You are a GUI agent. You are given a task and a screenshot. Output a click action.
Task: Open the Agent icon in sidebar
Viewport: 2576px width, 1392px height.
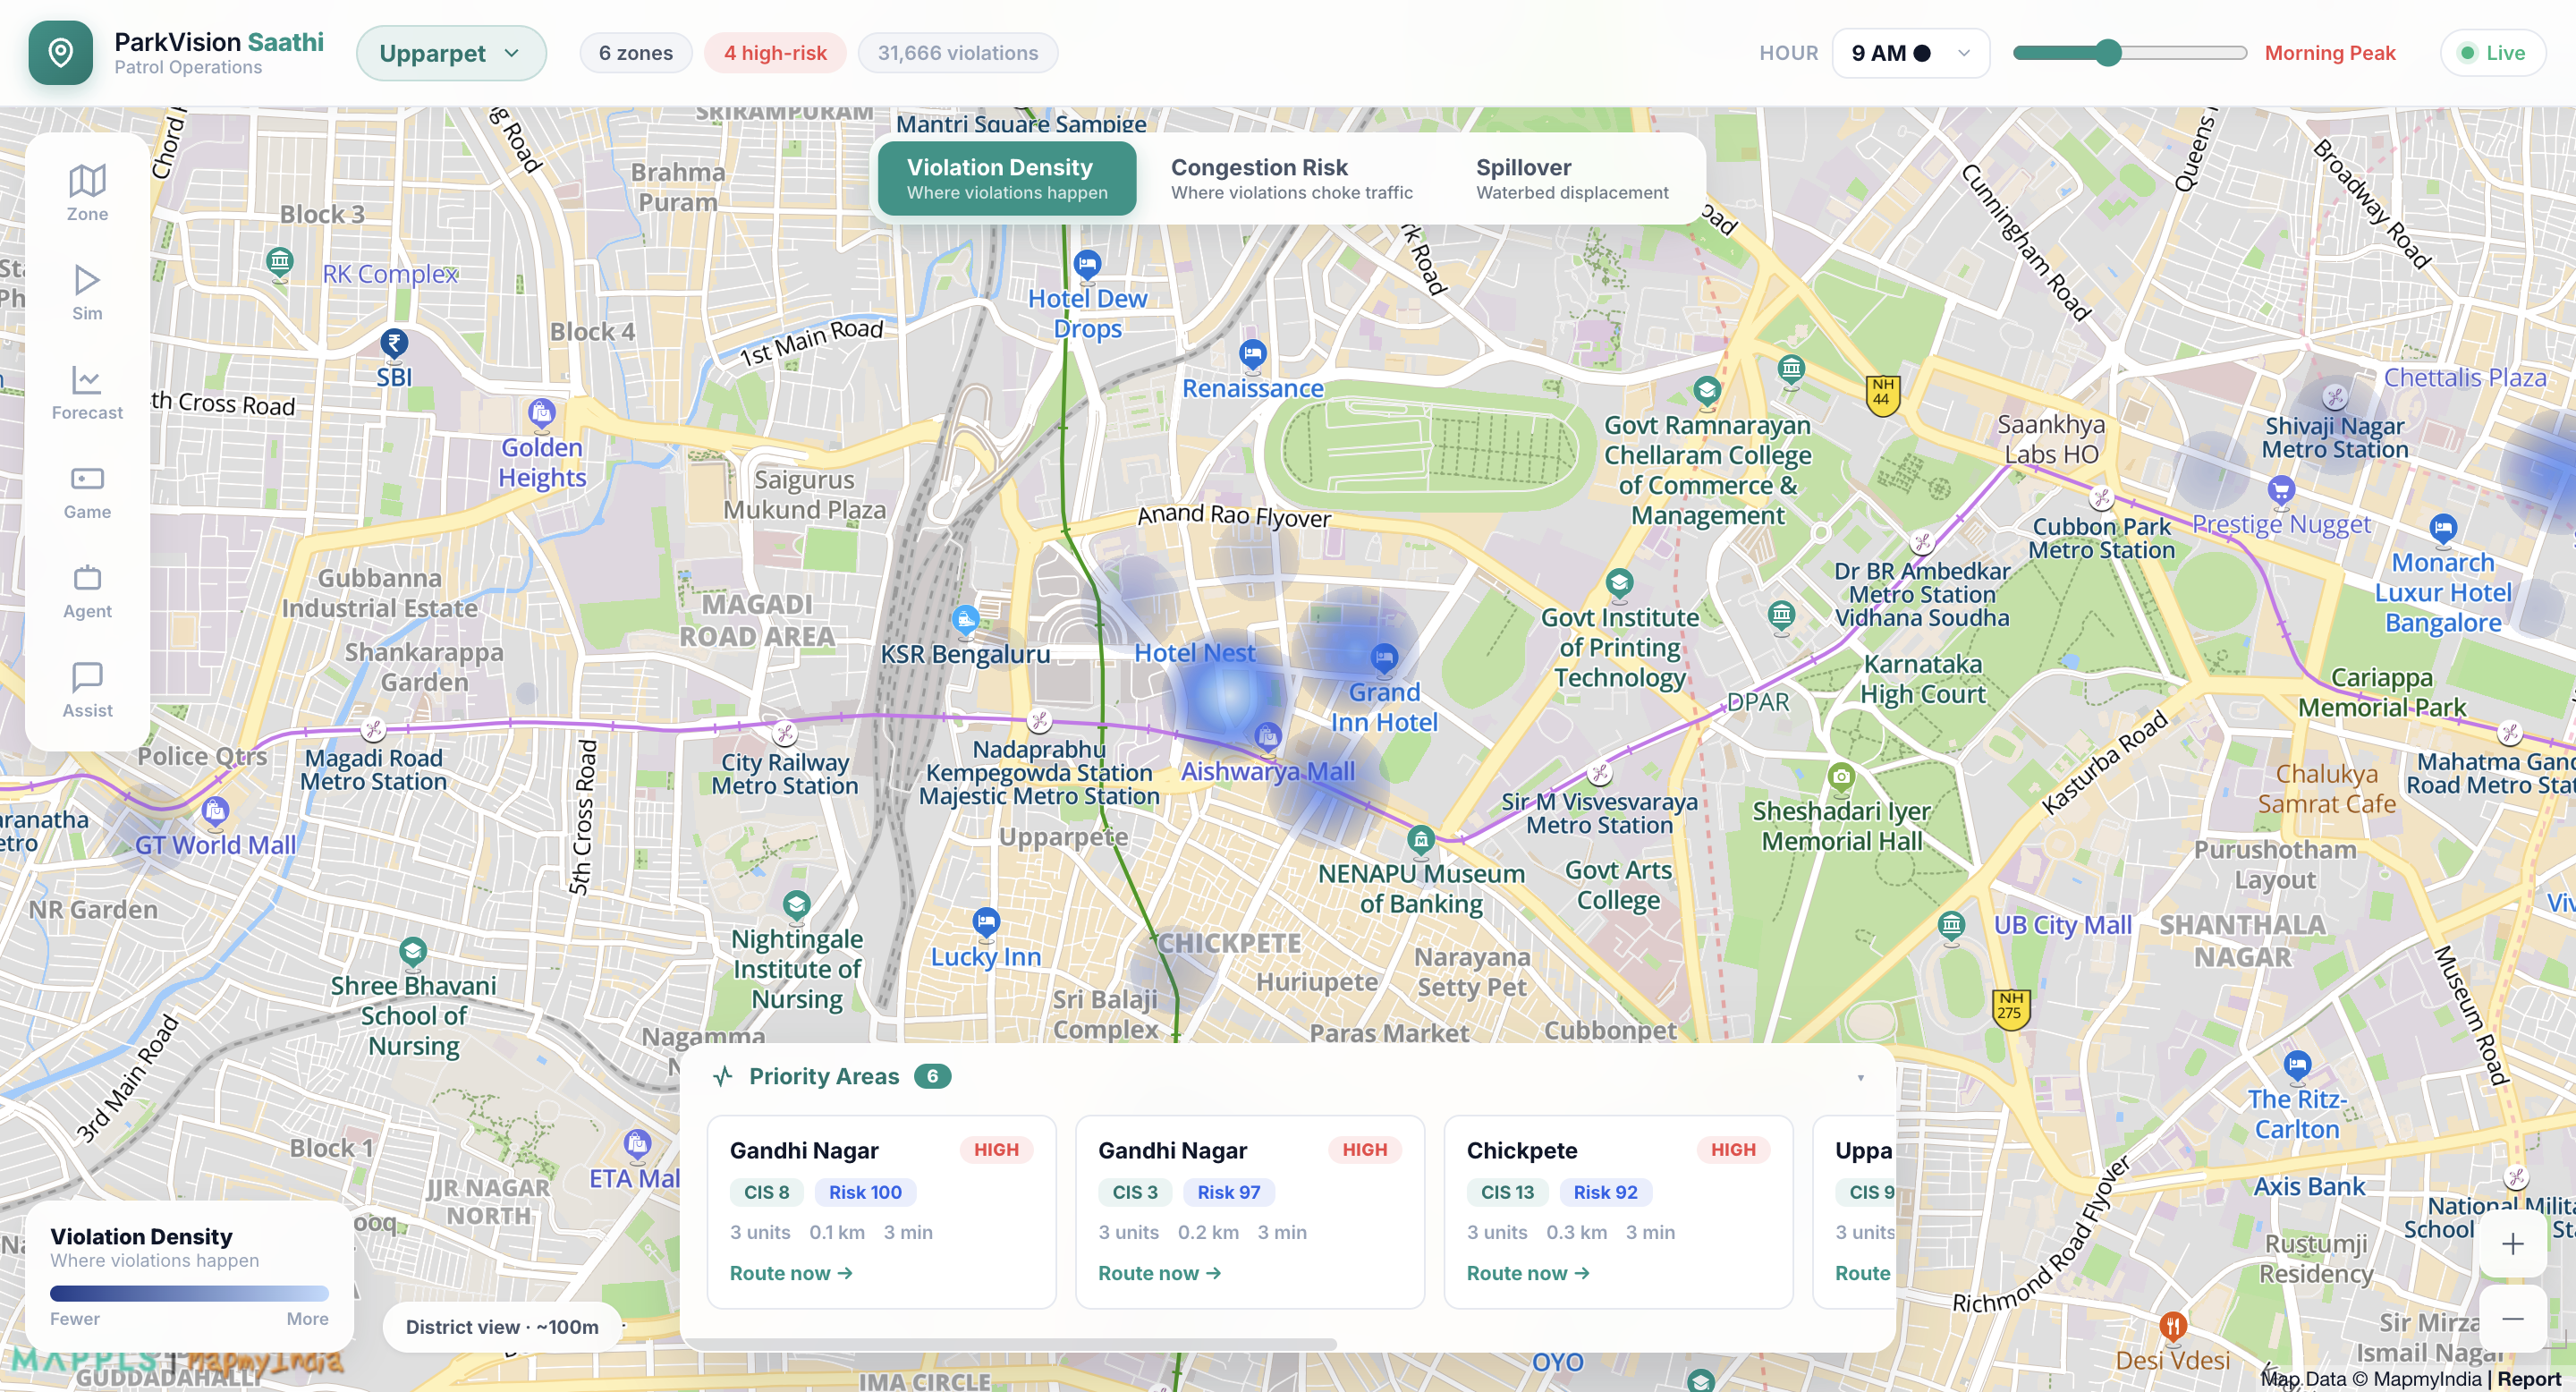click(x=87, y=578)
